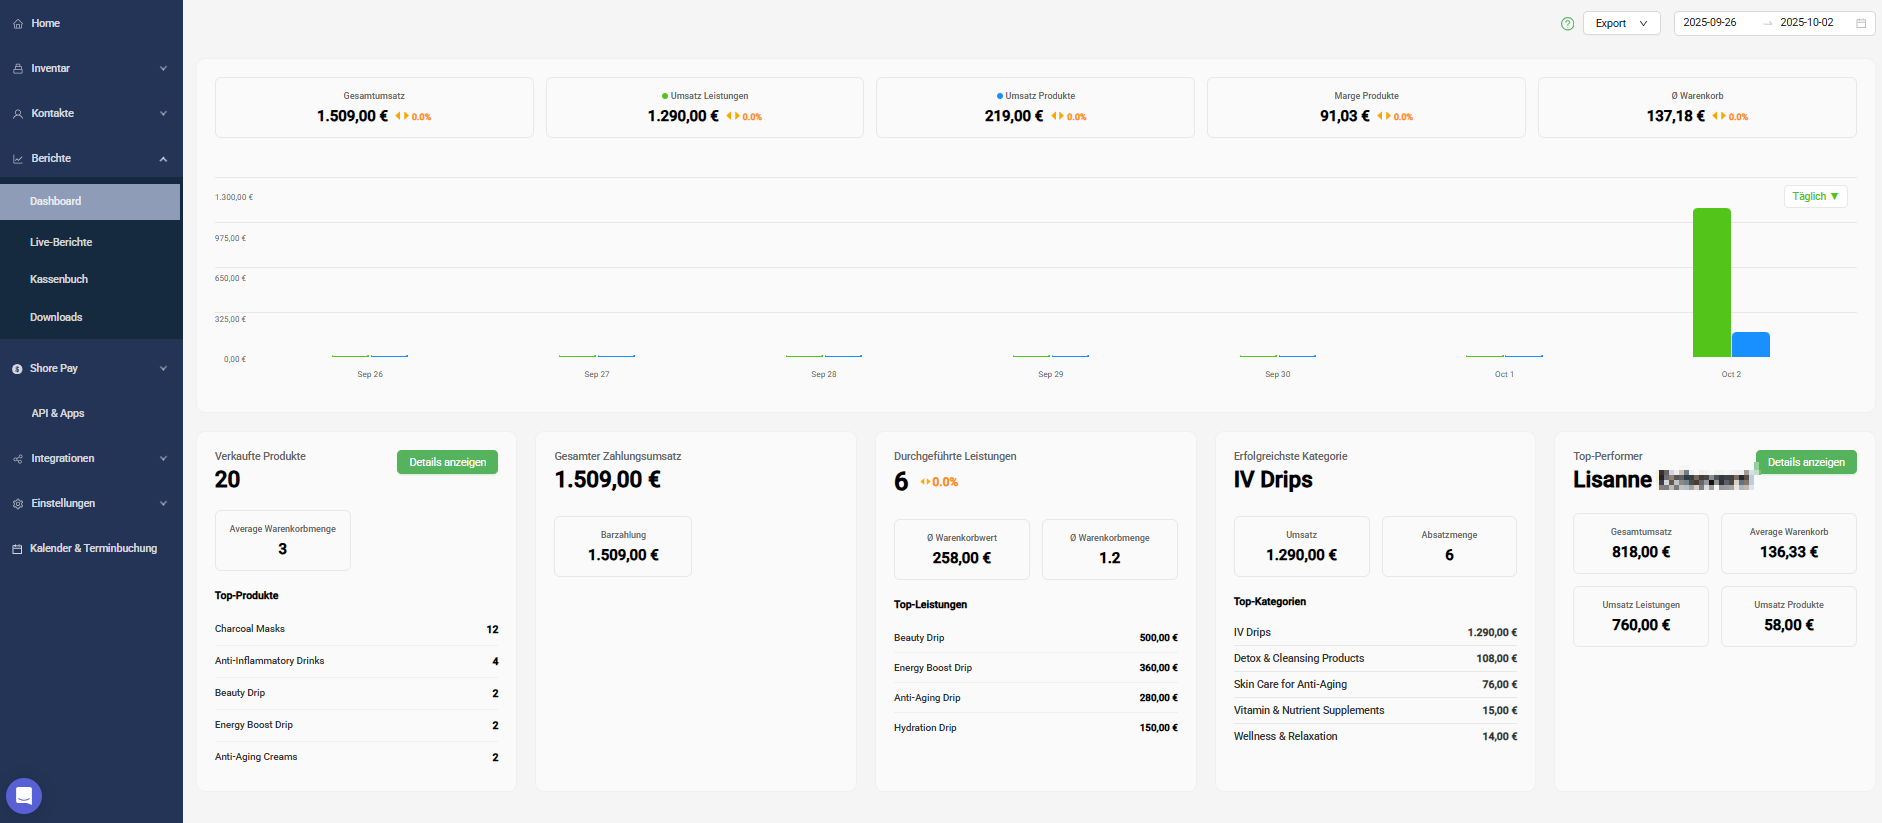Toggle the Umsatz Produkte blue legend dot

point(999,96)
